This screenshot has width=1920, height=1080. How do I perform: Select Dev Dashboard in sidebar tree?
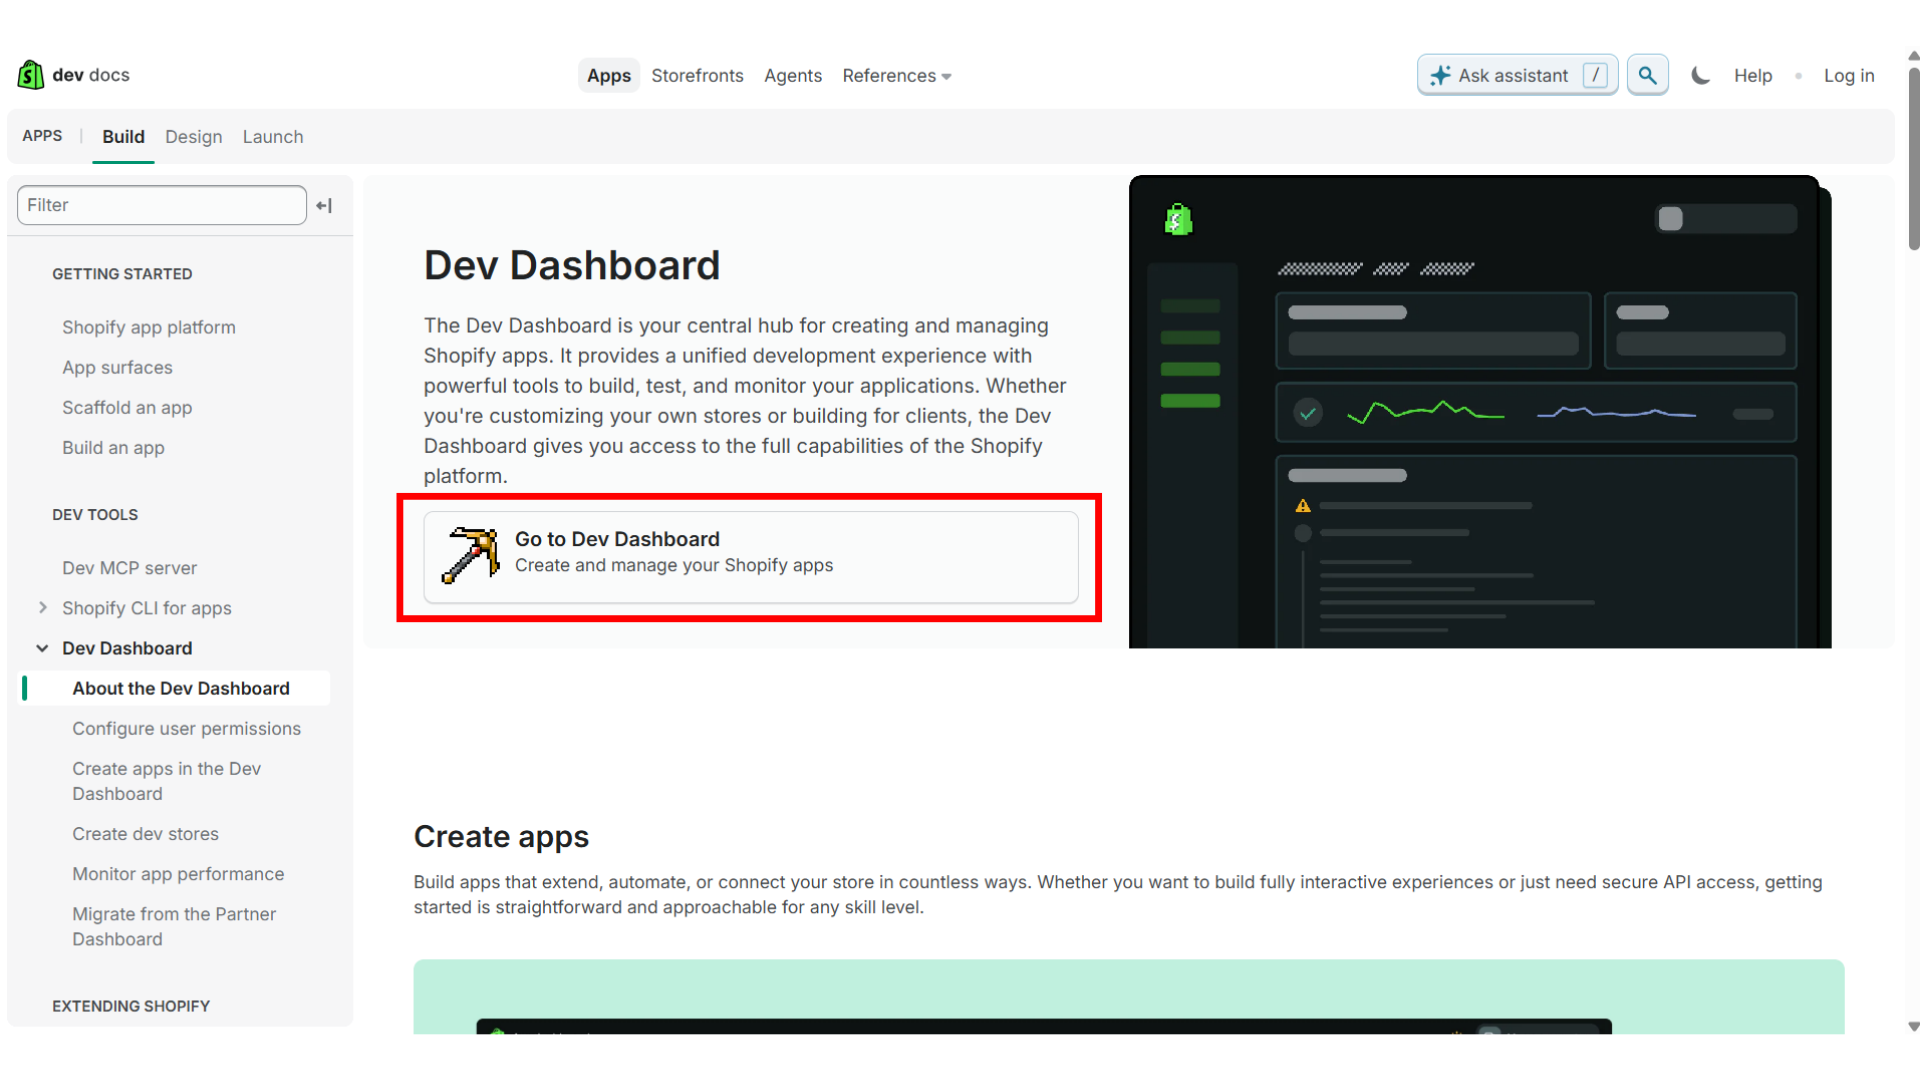(x=127, y=648)
